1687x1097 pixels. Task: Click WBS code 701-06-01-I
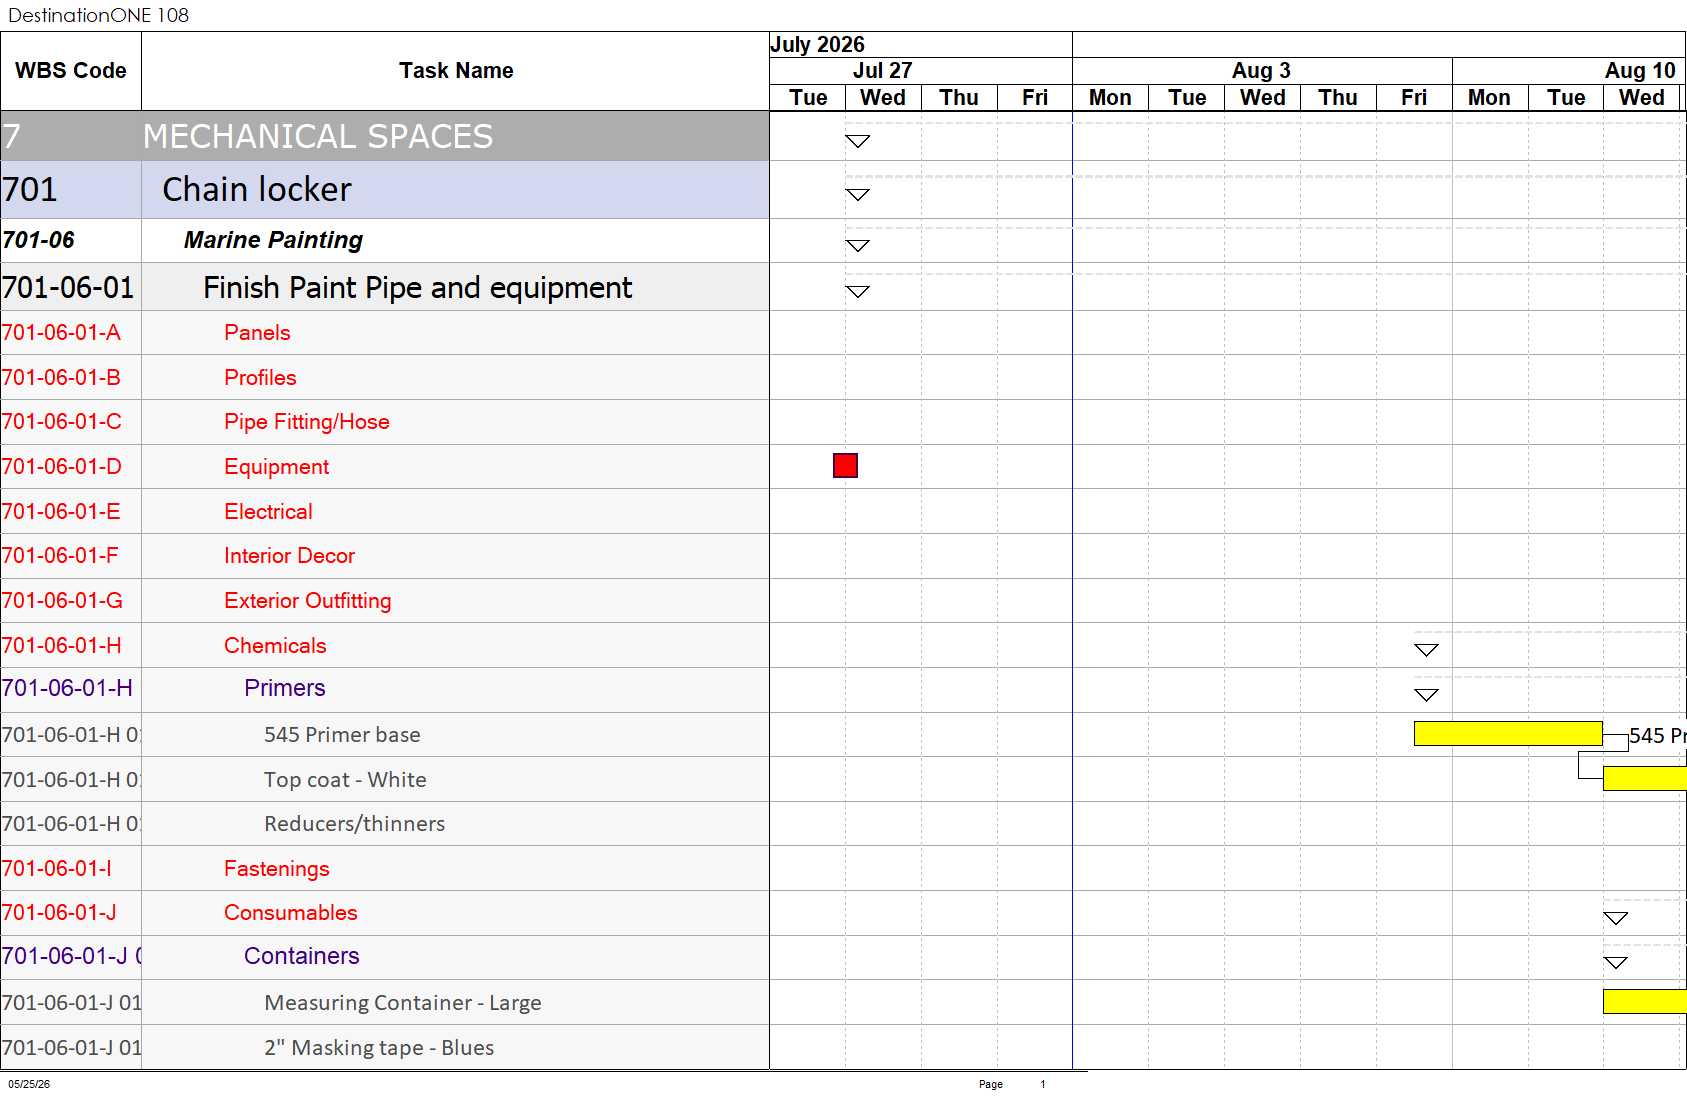tap(57, 869)
